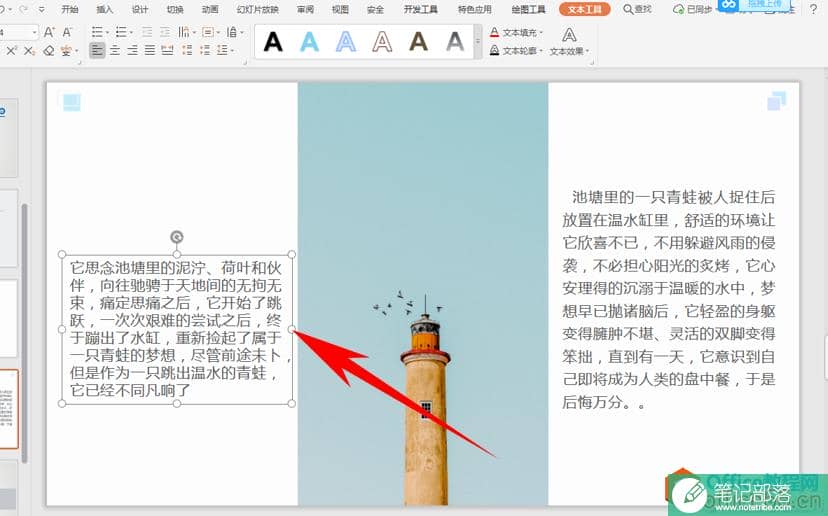
Task: Open paragraph settings dialog launcher
Action: (245, 63)
